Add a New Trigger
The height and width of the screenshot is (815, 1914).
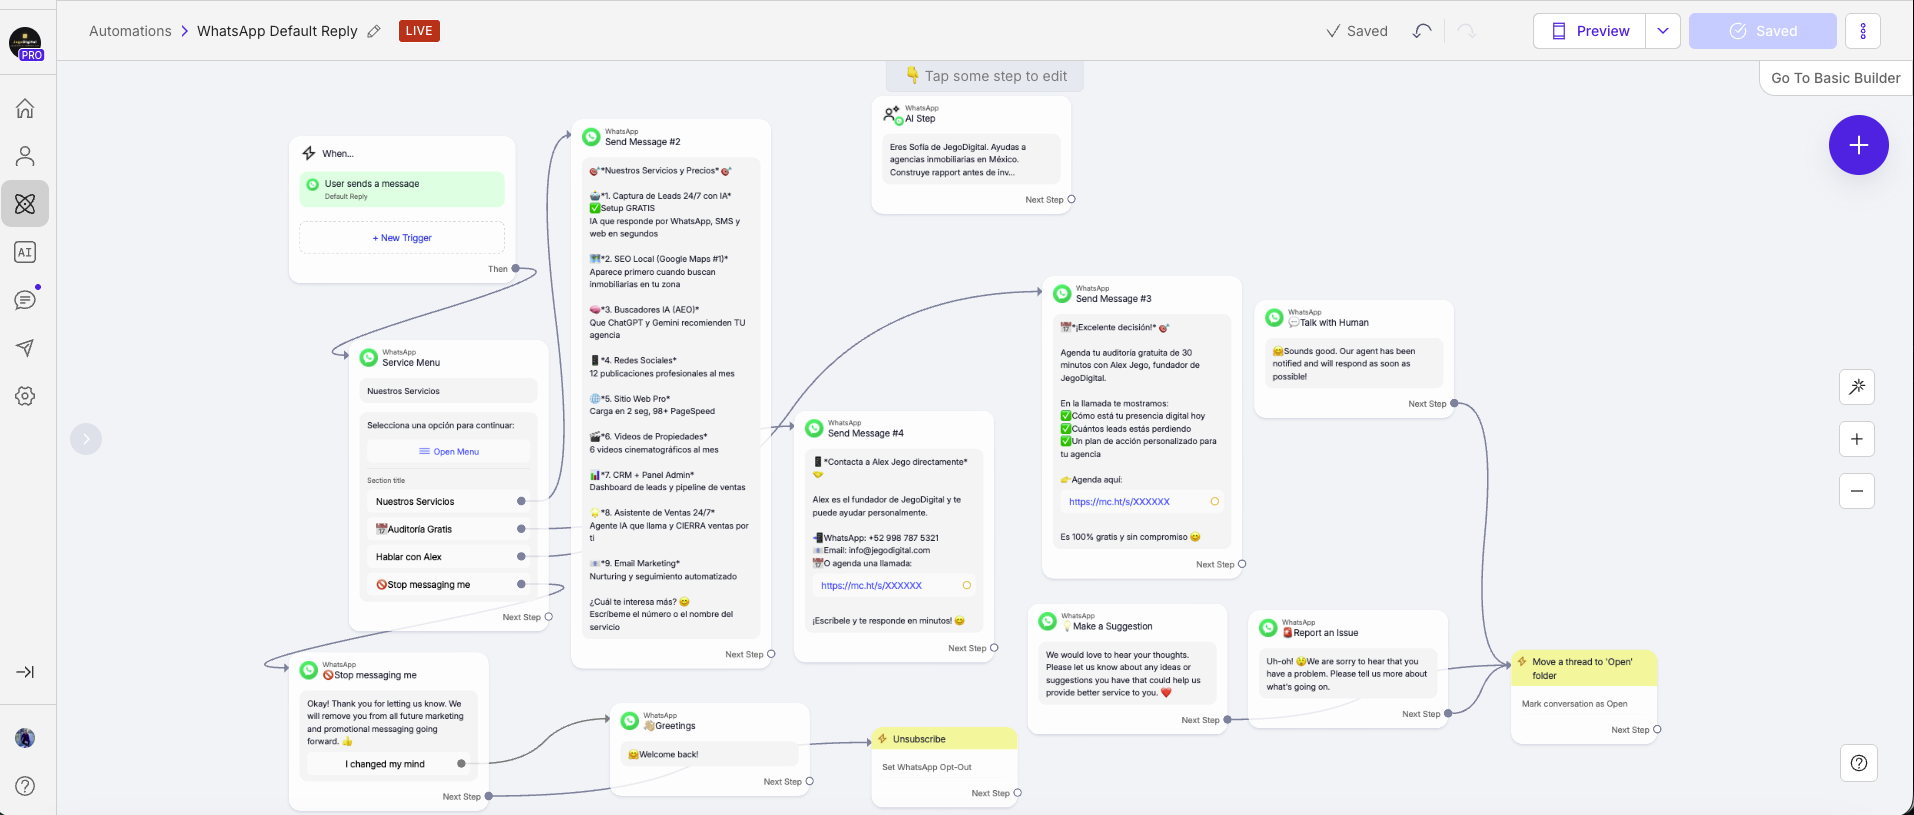click(x=402, y=238)
